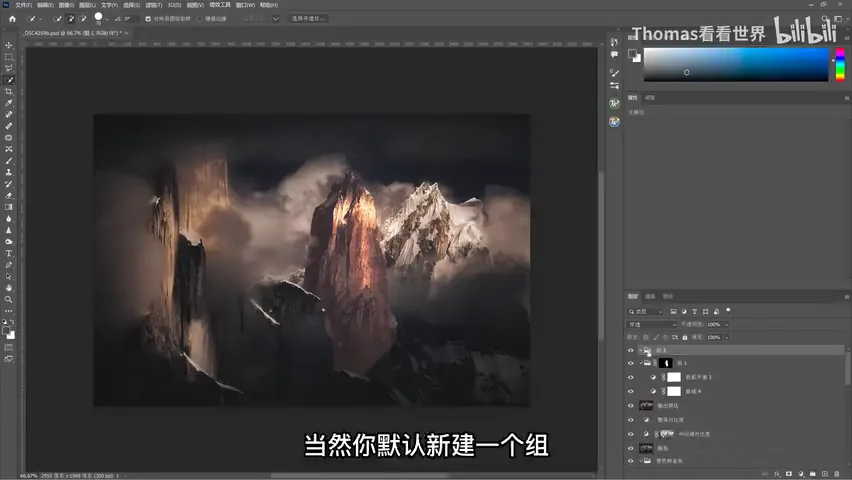The width and height of the screenshot is (852, 480).
Task: Select the Quick Selection tool in toolbox
Action: (x=9, y=80)
